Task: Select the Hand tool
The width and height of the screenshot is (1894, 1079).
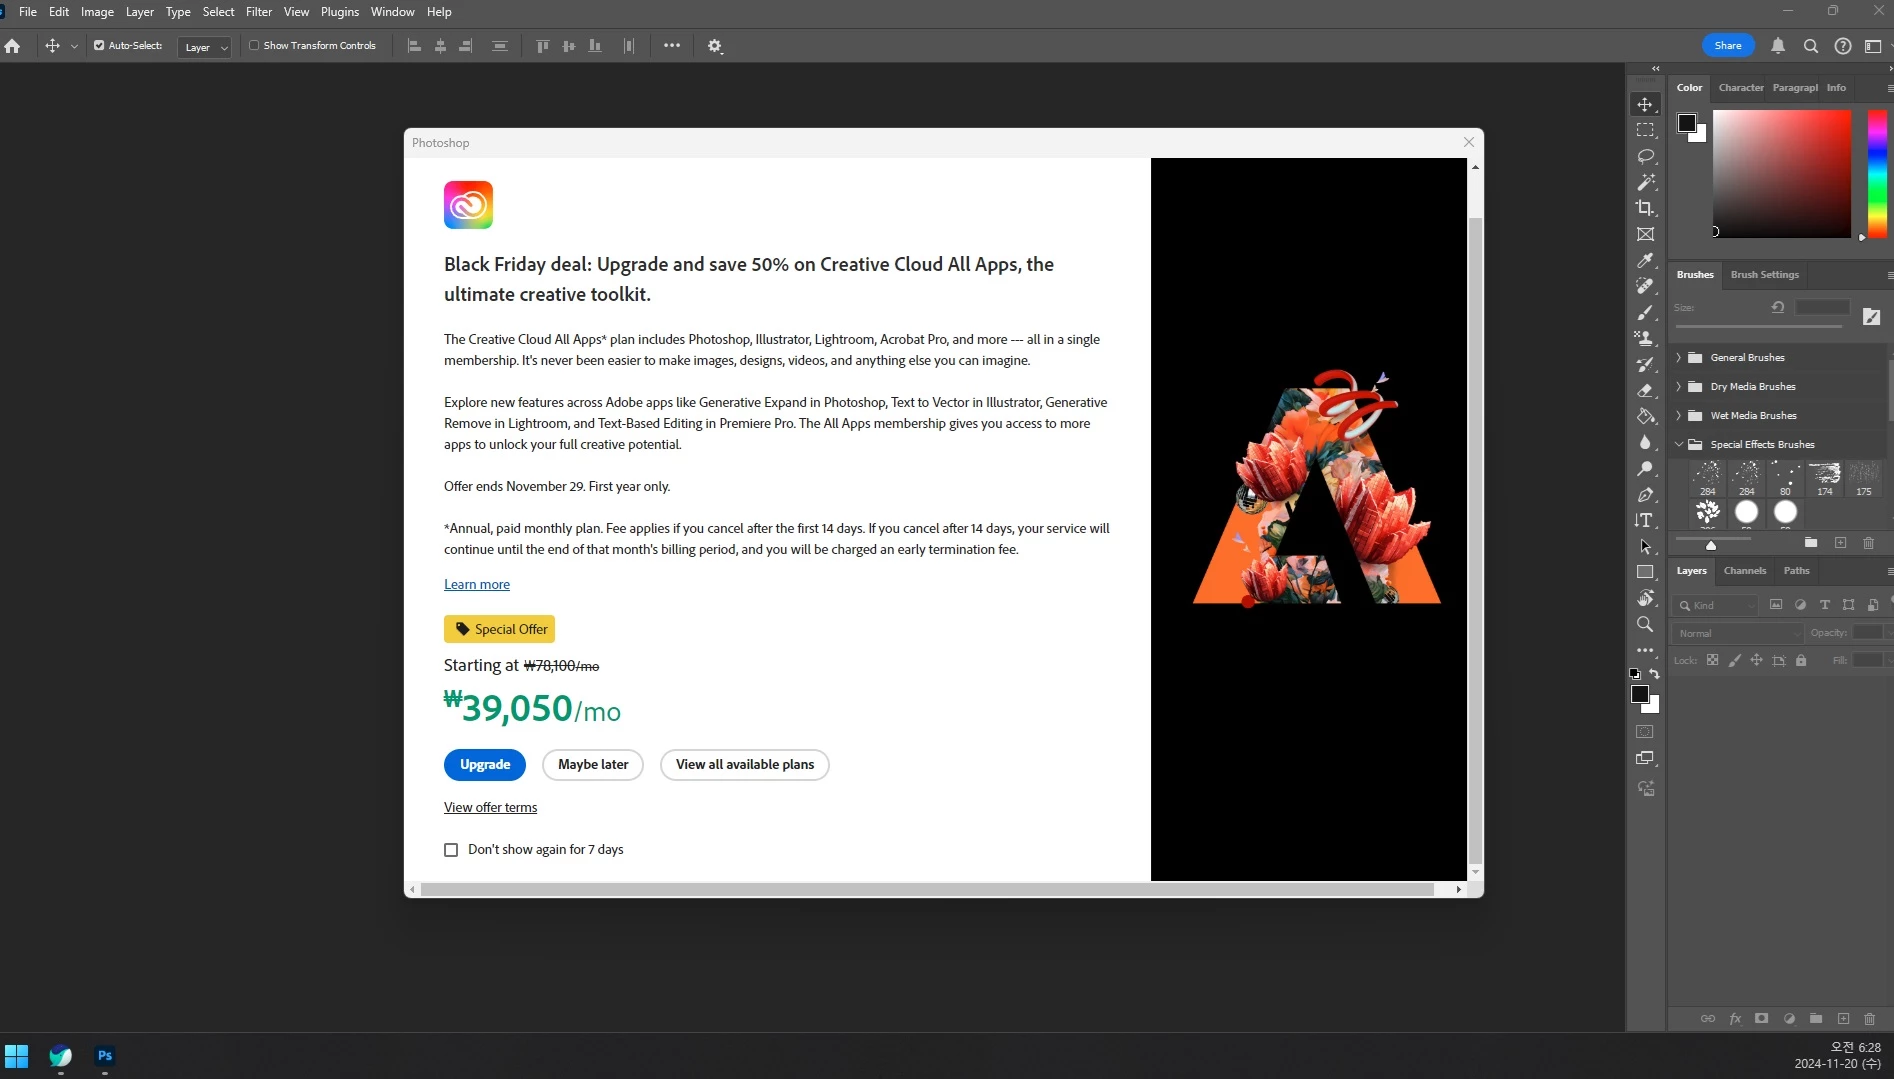Action: (x=1645, y=598)
